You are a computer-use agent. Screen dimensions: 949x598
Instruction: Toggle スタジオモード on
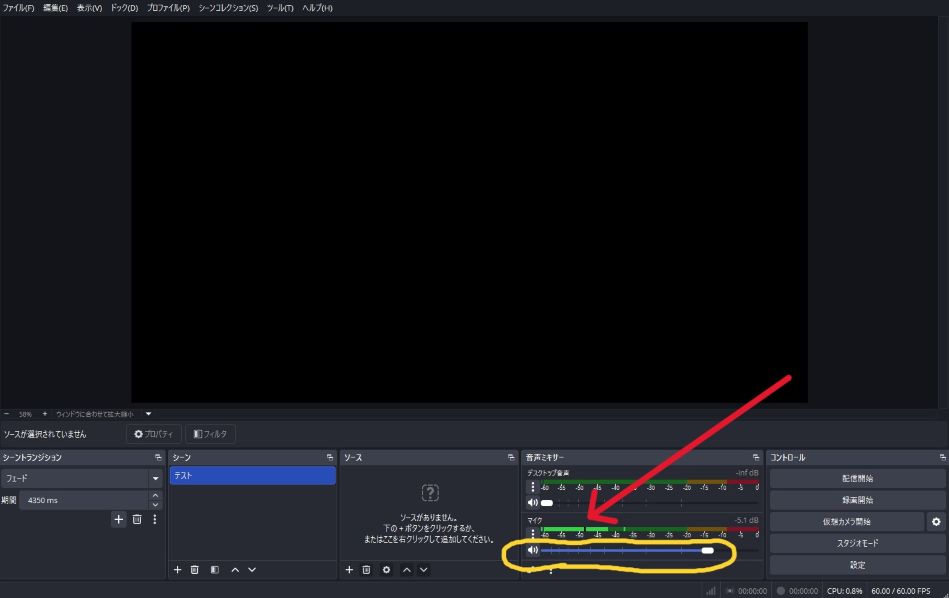(857, 543)
